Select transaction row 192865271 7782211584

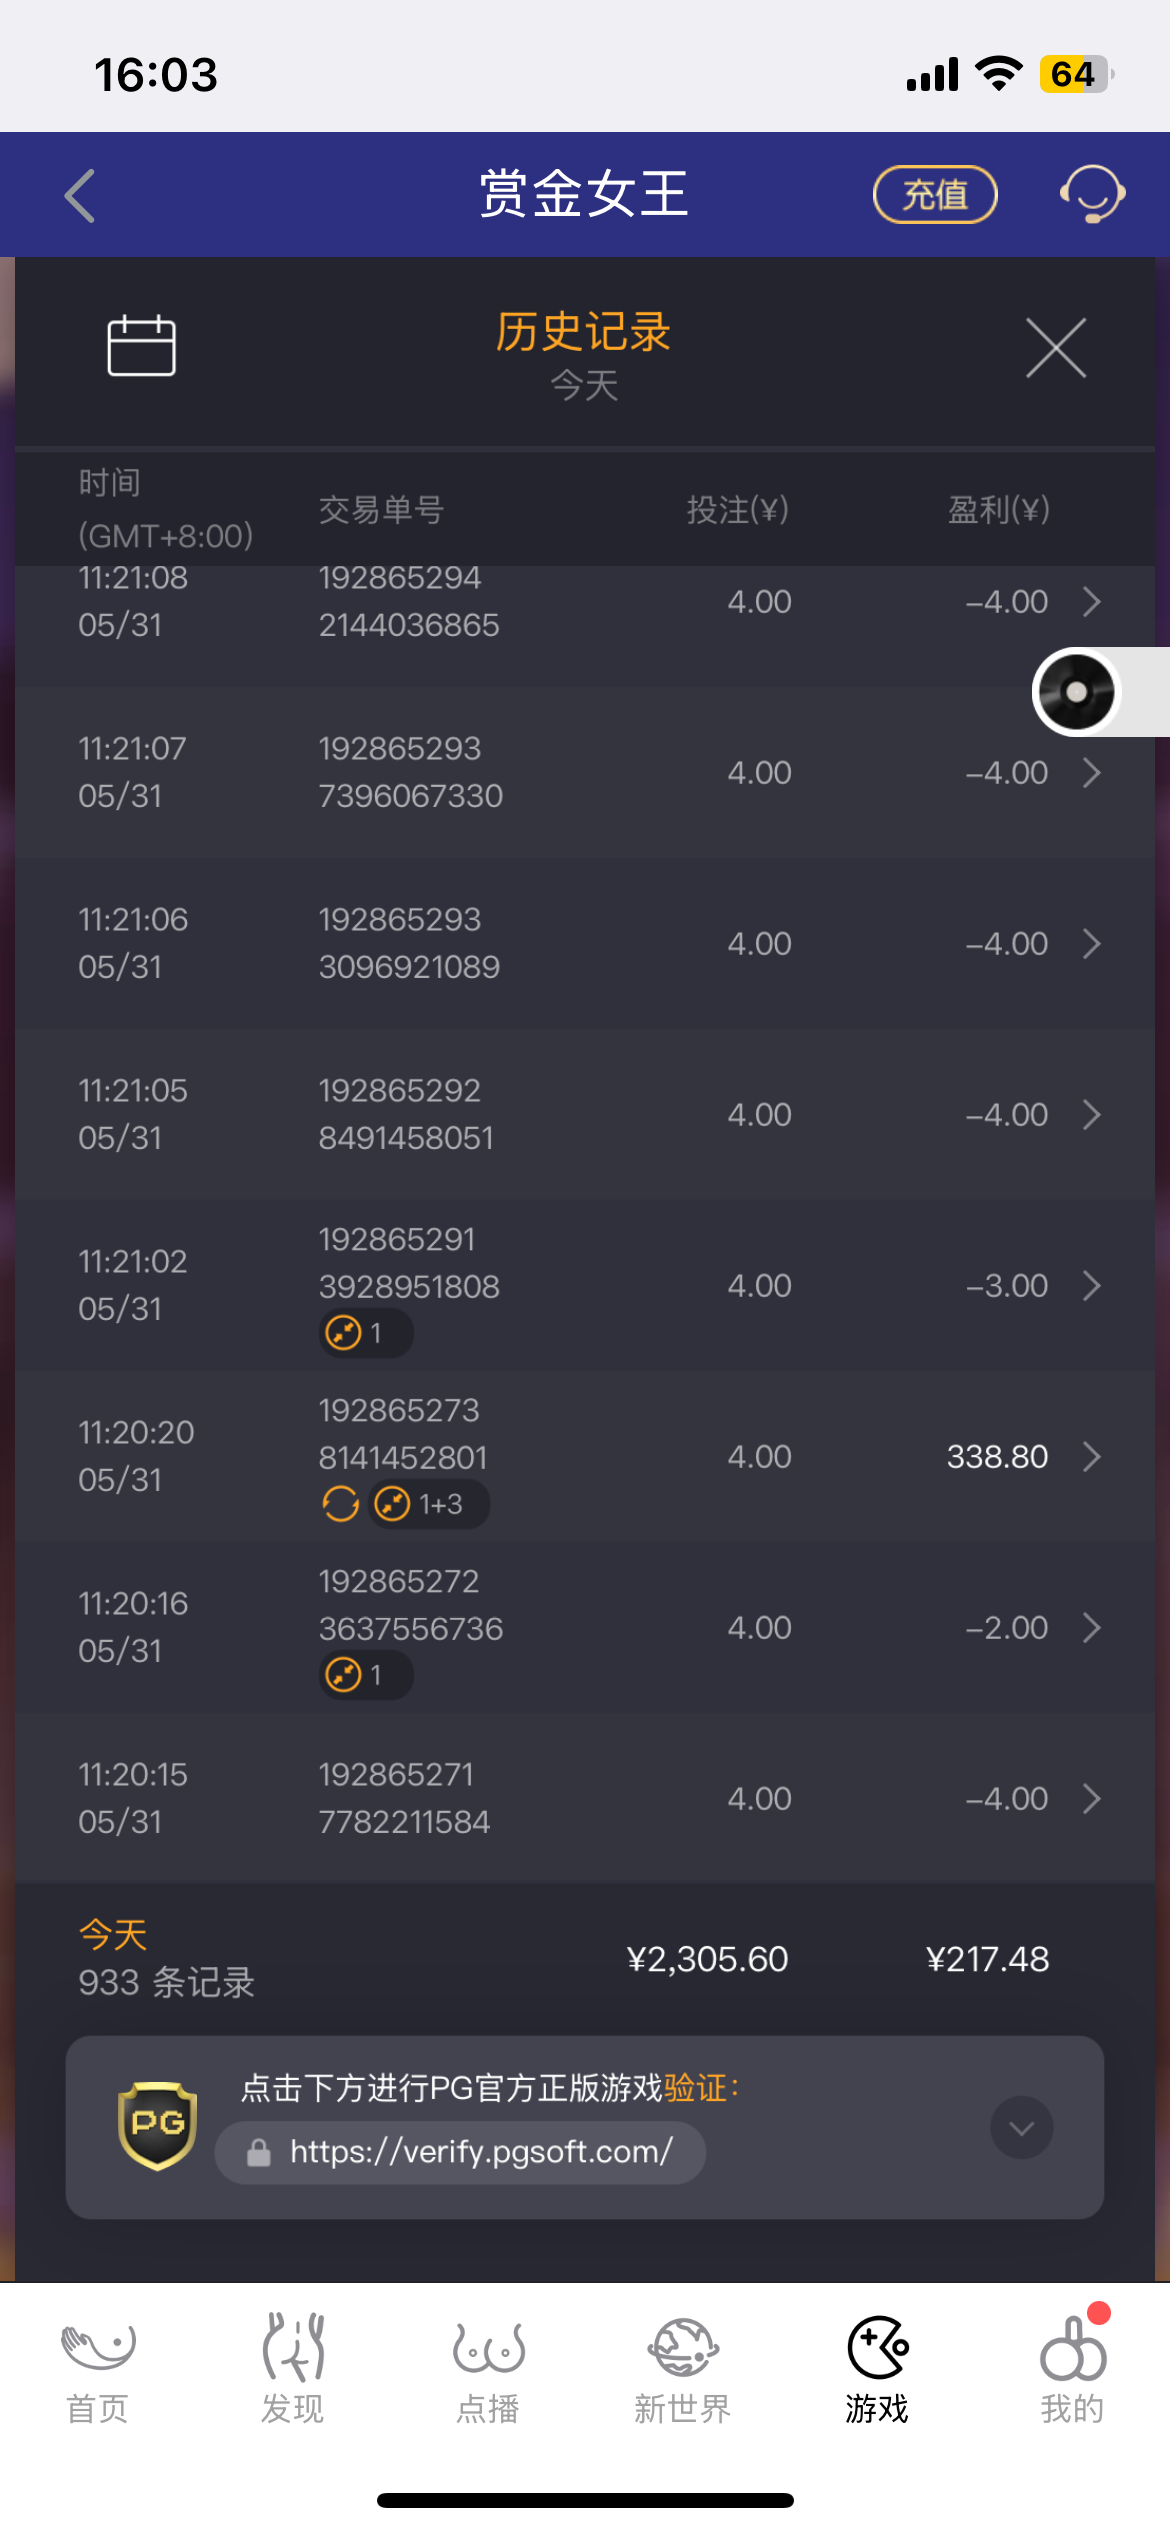click(x=585, y=1798)
